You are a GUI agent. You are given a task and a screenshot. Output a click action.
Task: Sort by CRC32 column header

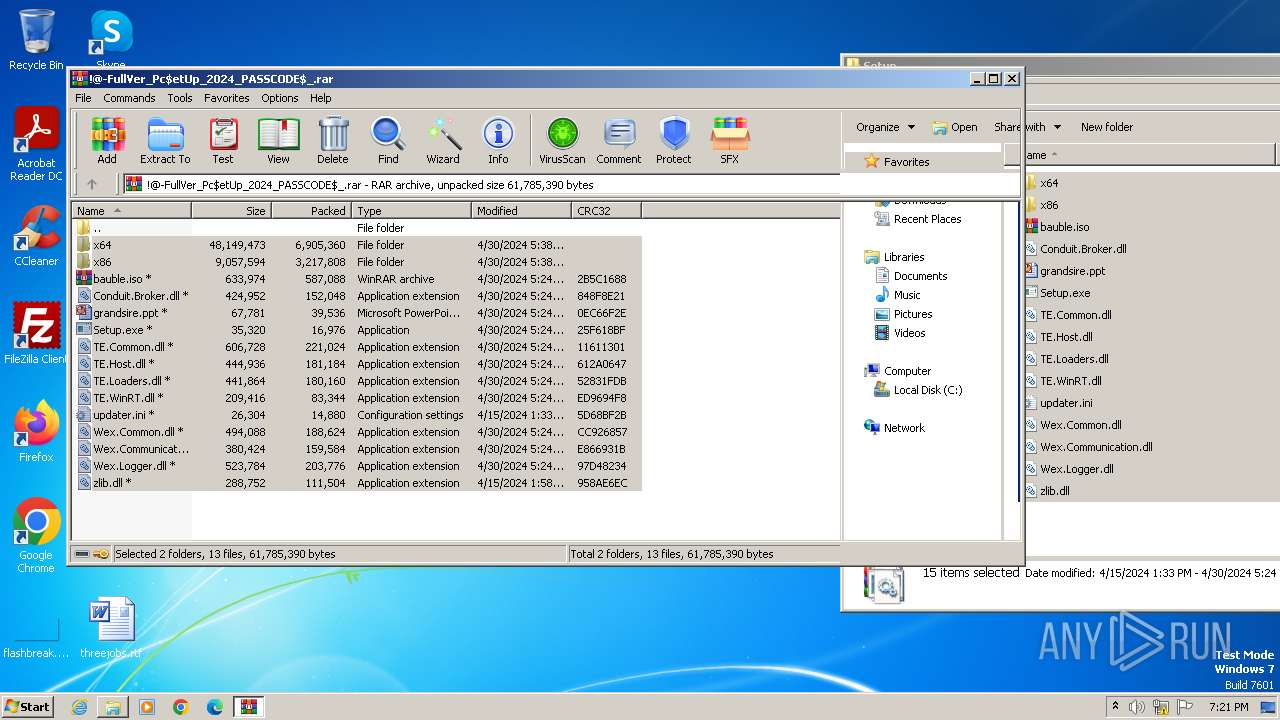[x=606, y=211]
